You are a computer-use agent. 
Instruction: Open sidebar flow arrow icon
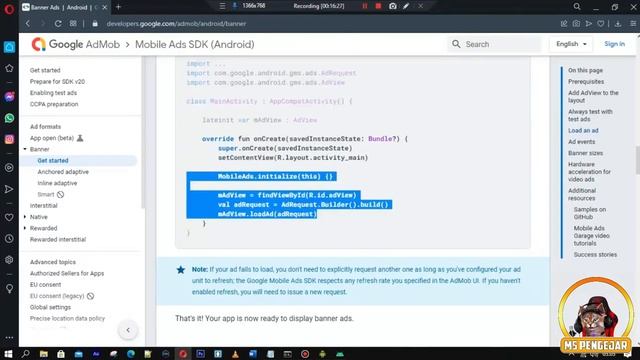[x=9, y=189]
